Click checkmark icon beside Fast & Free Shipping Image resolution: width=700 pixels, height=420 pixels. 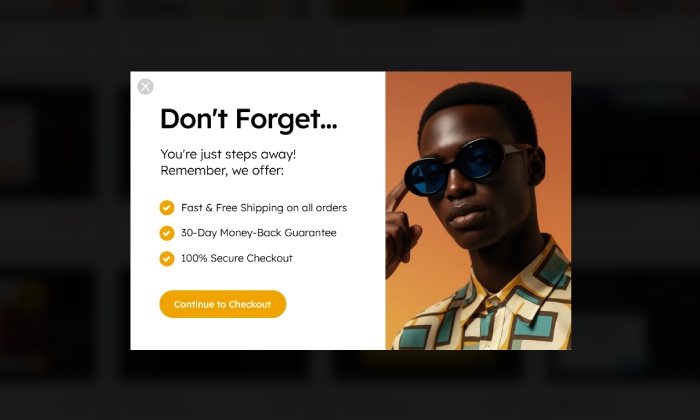[167, 208]
